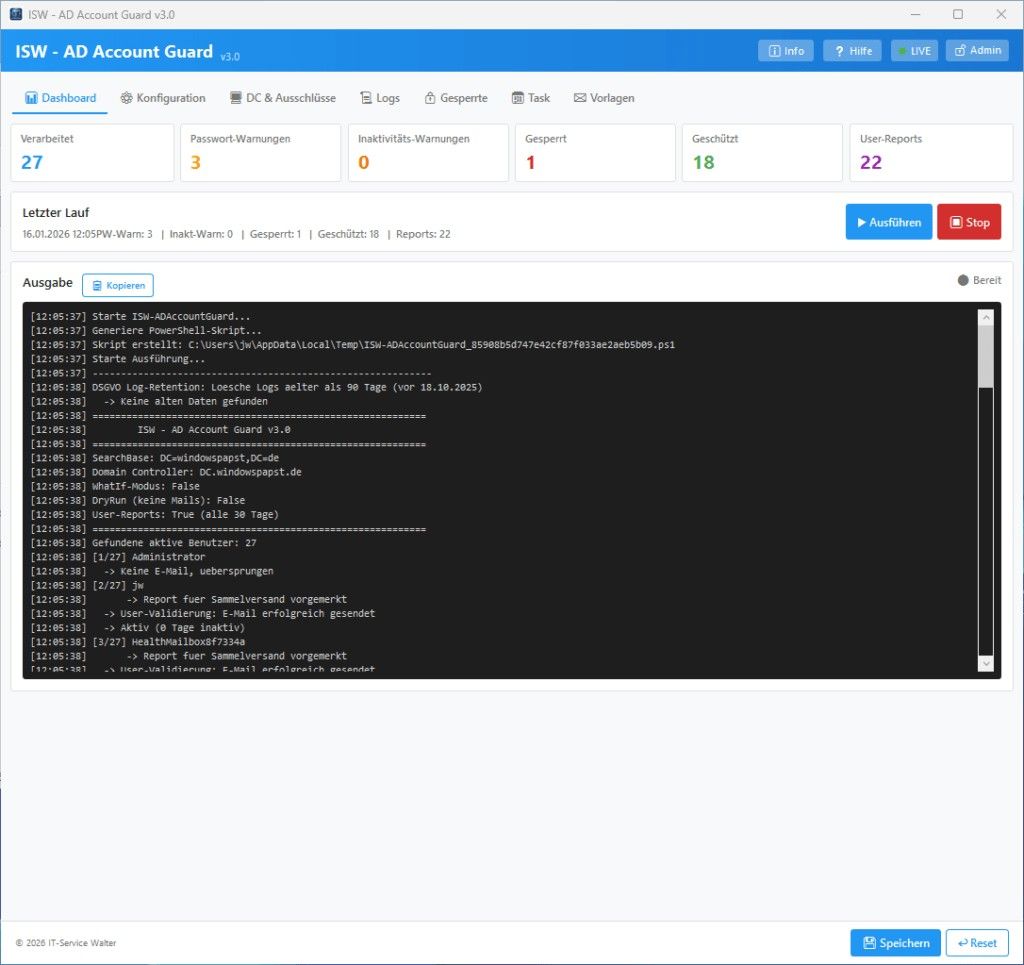1024x965 pixels.
Task: Run the script with Ausführen button
Action: (888, 222)
